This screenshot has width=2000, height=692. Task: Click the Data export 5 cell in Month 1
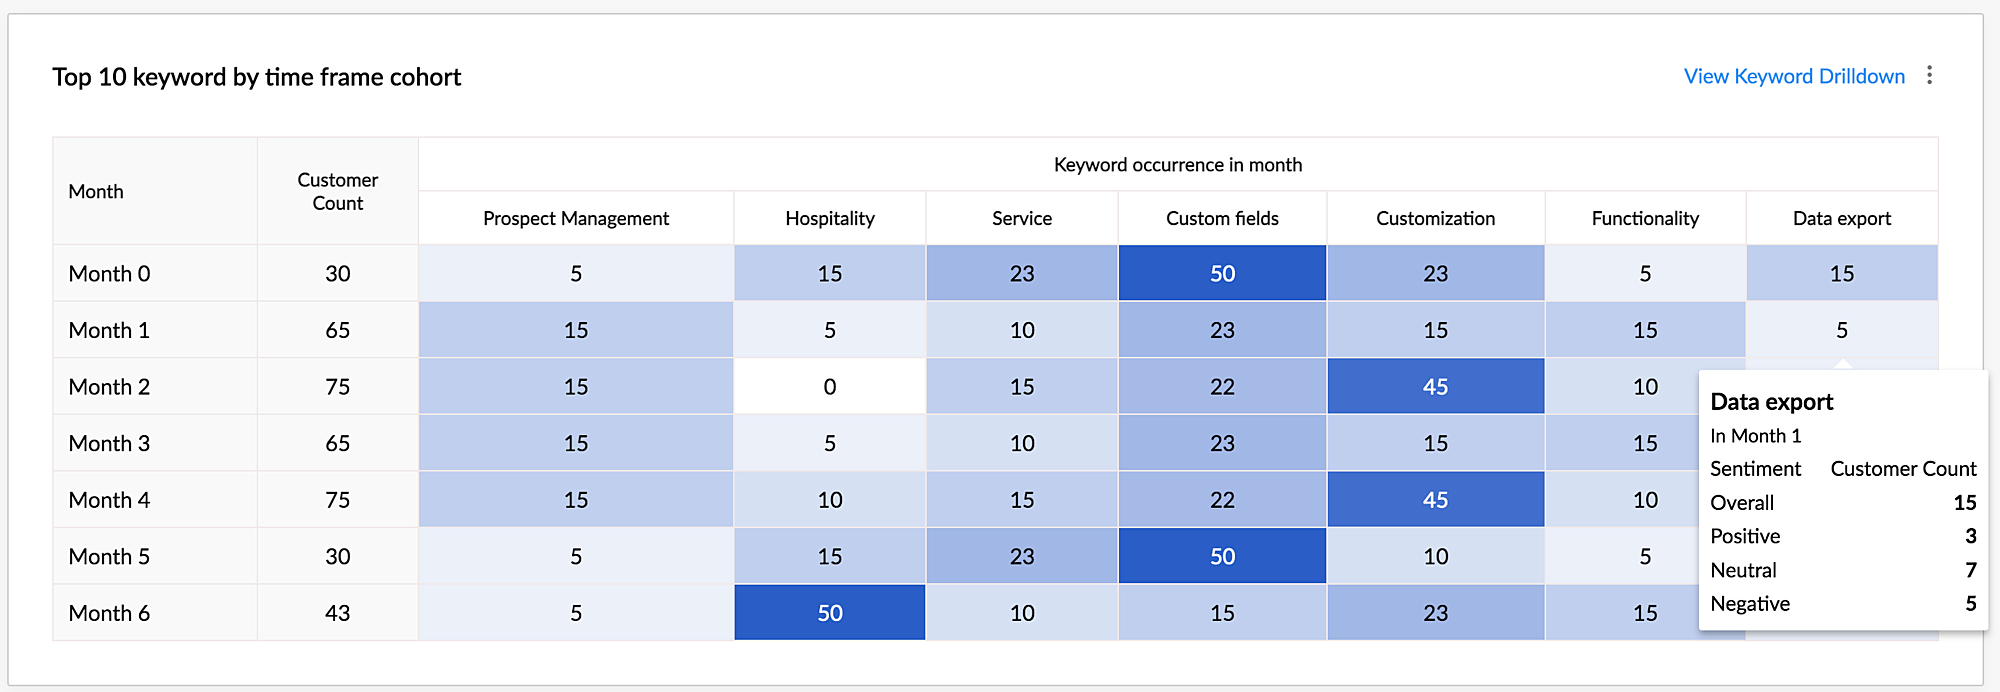[1841, 330]
